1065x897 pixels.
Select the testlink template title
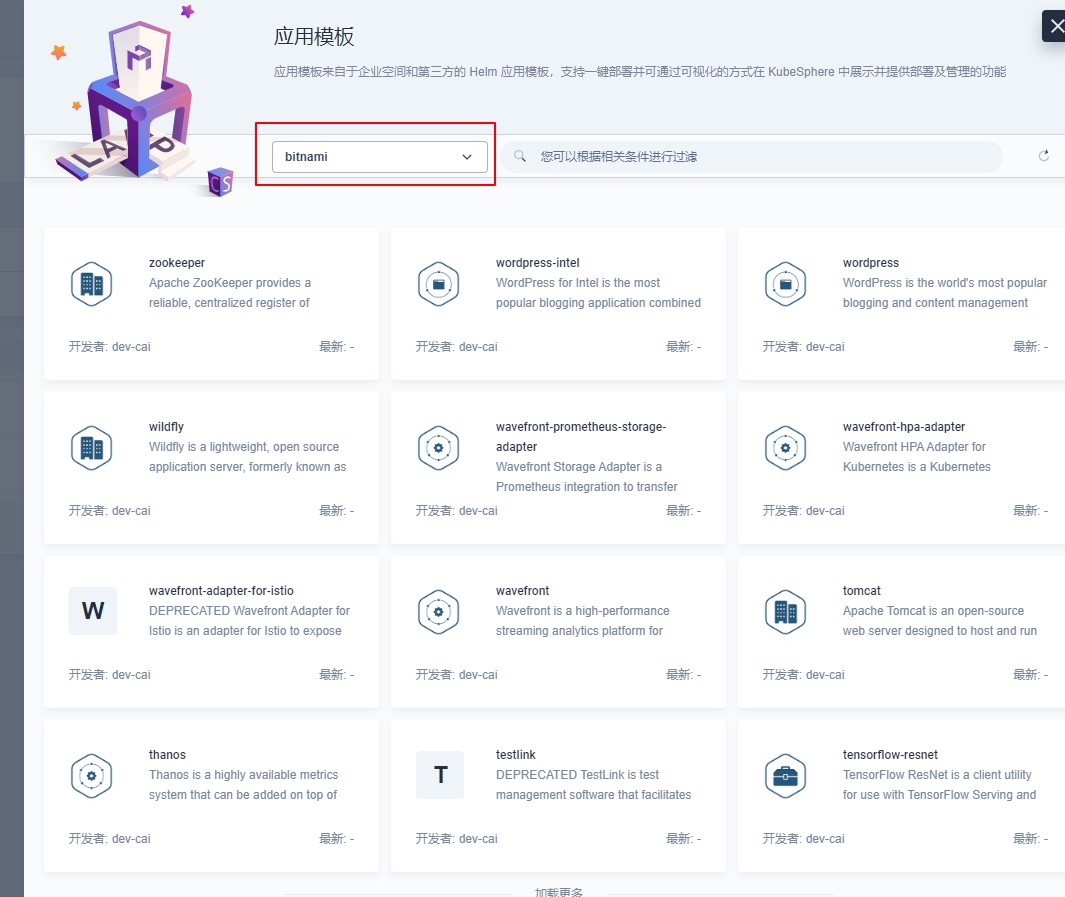(516, 754)
